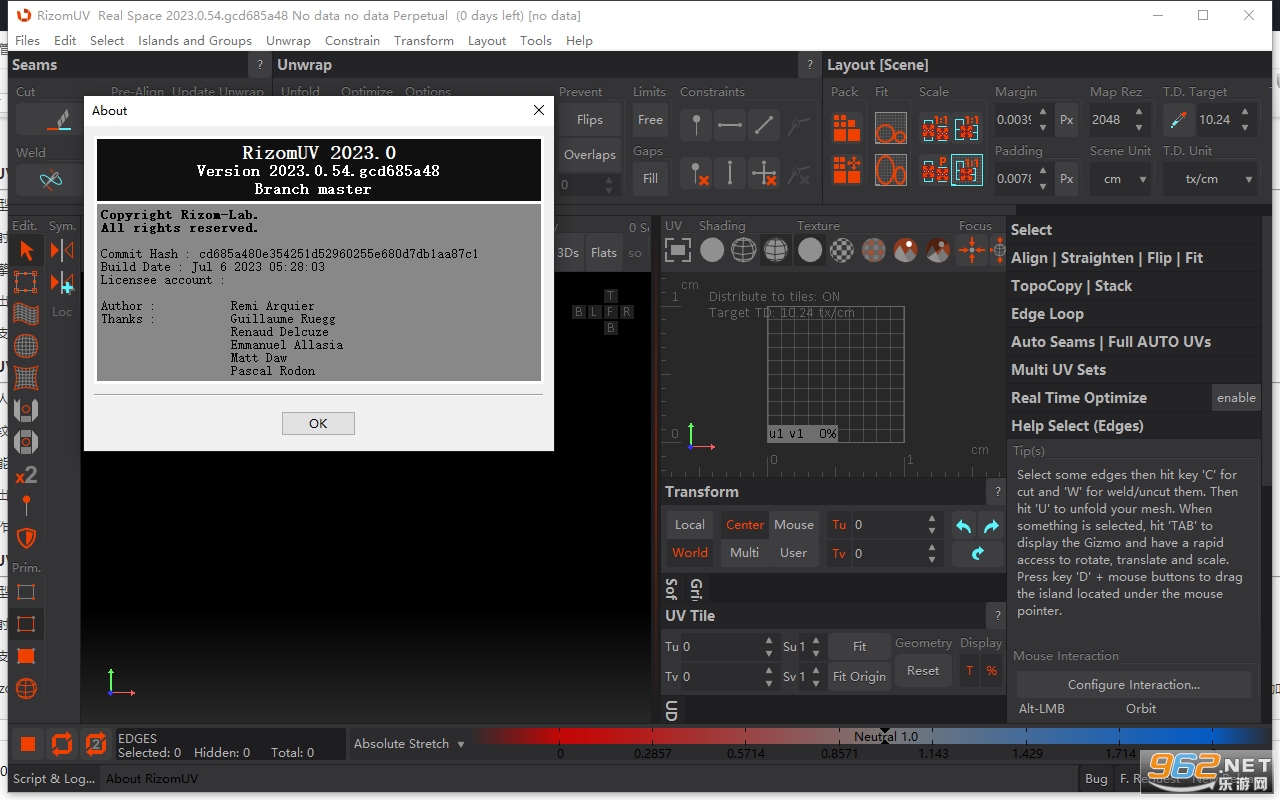Switch to World transform space
The image size is (1280, 800).
tap(689, 553)
